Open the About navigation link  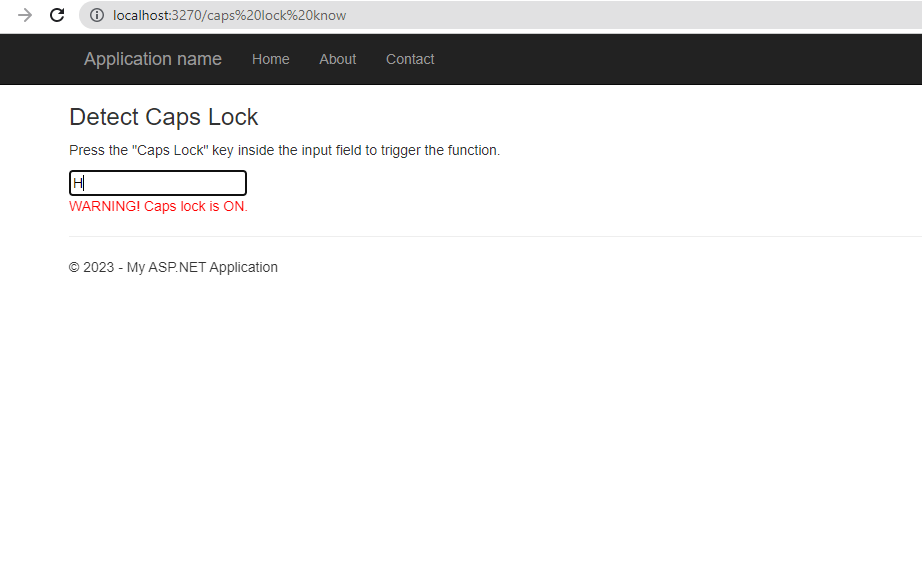point(337,59)
